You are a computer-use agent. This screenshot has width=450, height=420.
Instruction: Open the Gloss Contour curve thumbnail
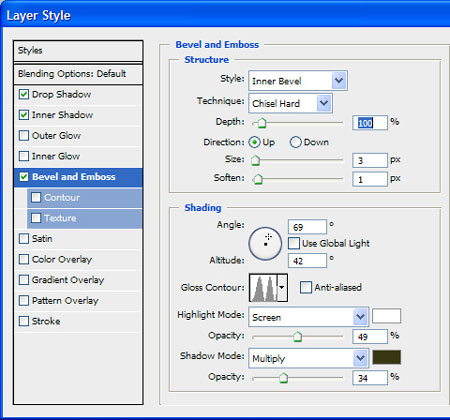click(263, 288)
